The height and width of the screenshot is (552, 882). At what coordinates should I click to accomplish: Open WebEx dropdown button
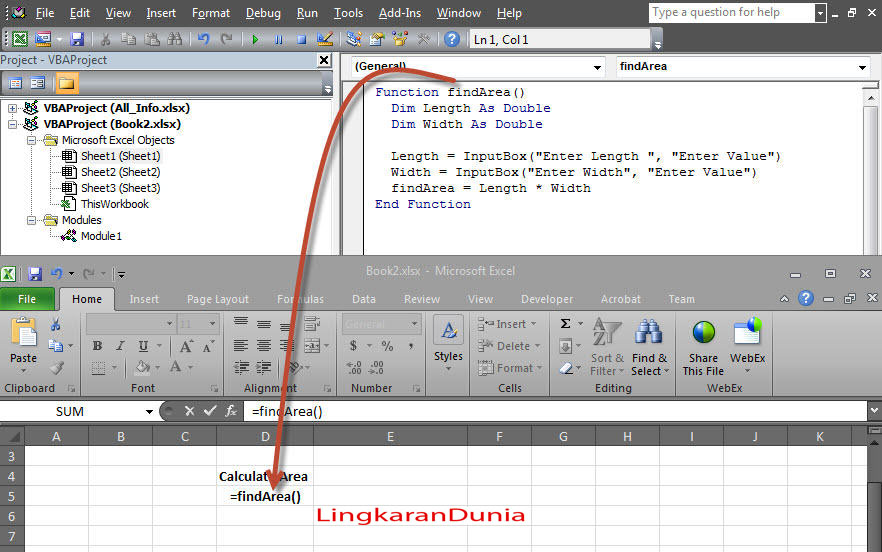(x=748, y=345)
